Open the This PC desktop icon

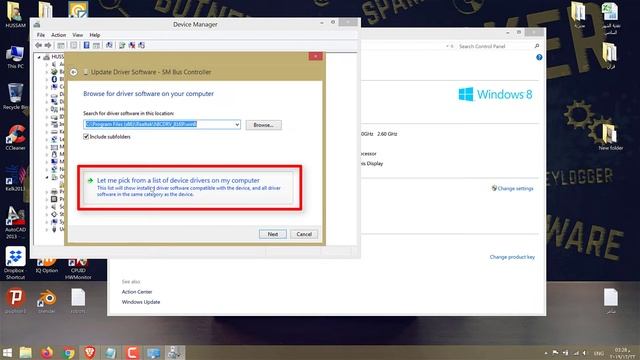pos(15,58)
